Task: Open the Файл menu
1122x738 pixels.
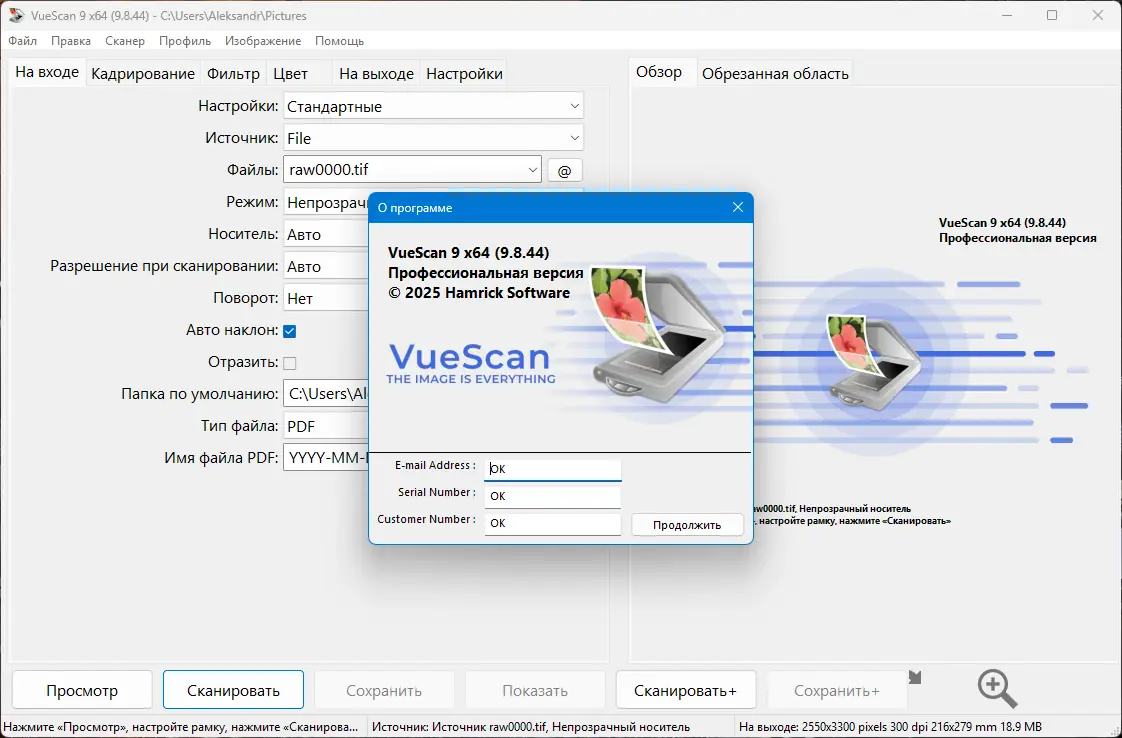Action: click(23, 41)
